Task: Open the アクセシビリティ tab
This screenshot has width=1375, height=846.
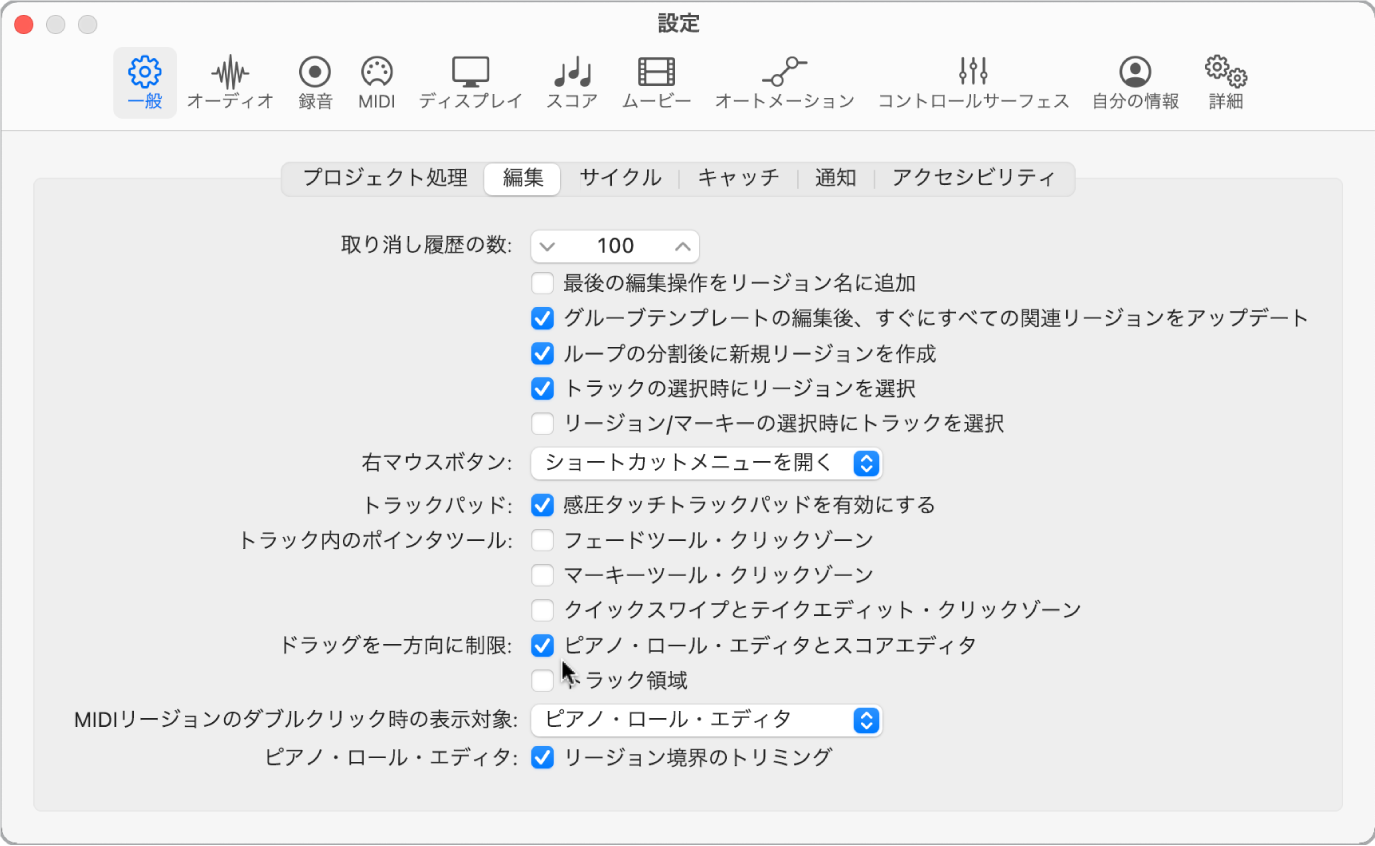Action: [975, 178]
